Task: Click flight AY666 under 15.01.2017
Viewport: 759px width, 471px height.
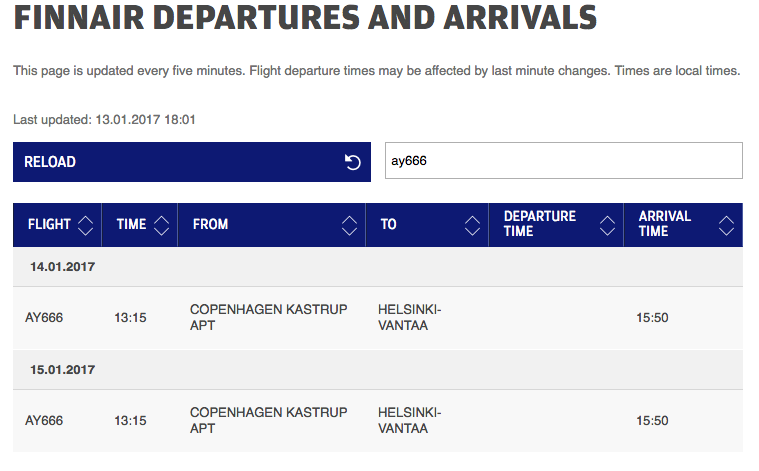Action: tap(44, 421)
